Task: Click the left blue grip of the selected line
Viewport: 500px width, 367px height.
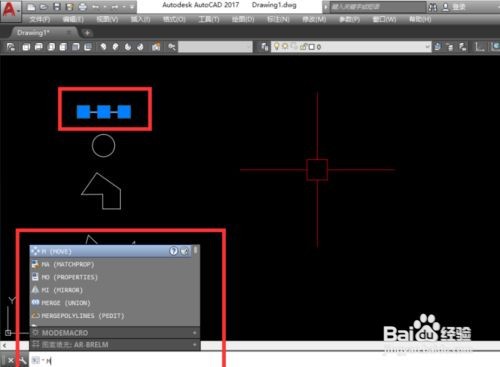Action: click(83, 112)
